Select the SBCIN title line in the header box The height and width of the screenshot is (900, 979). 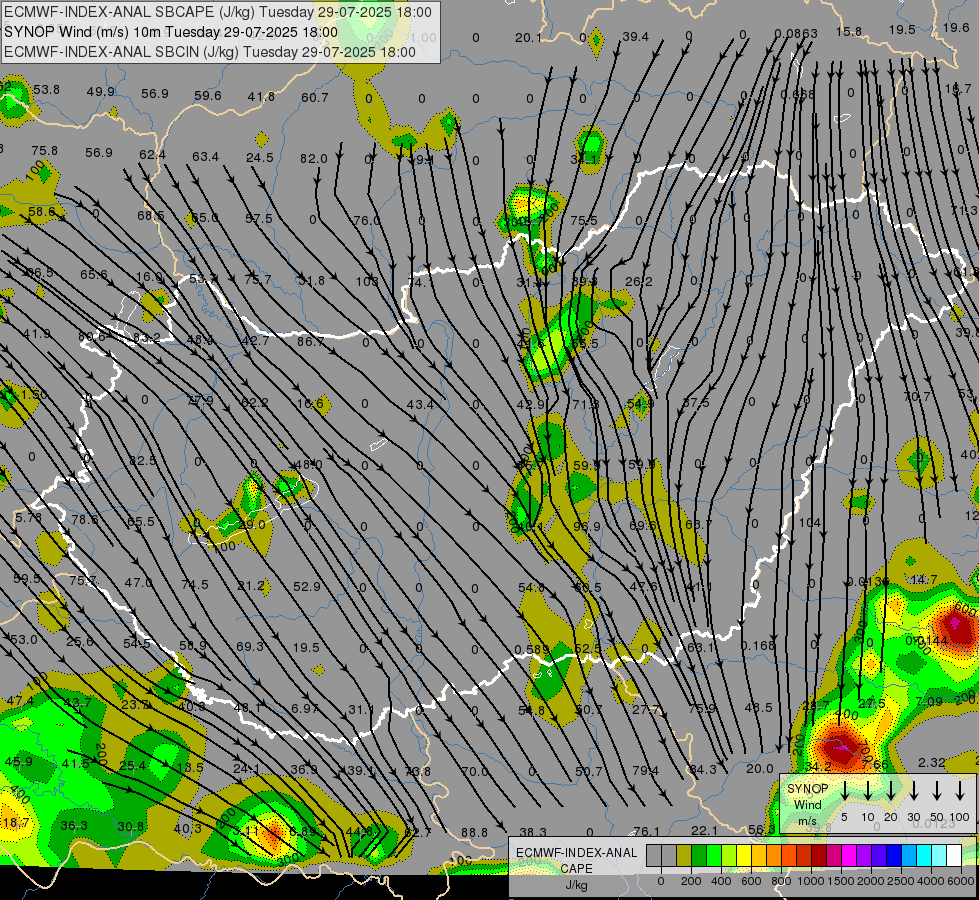[210, 52]
